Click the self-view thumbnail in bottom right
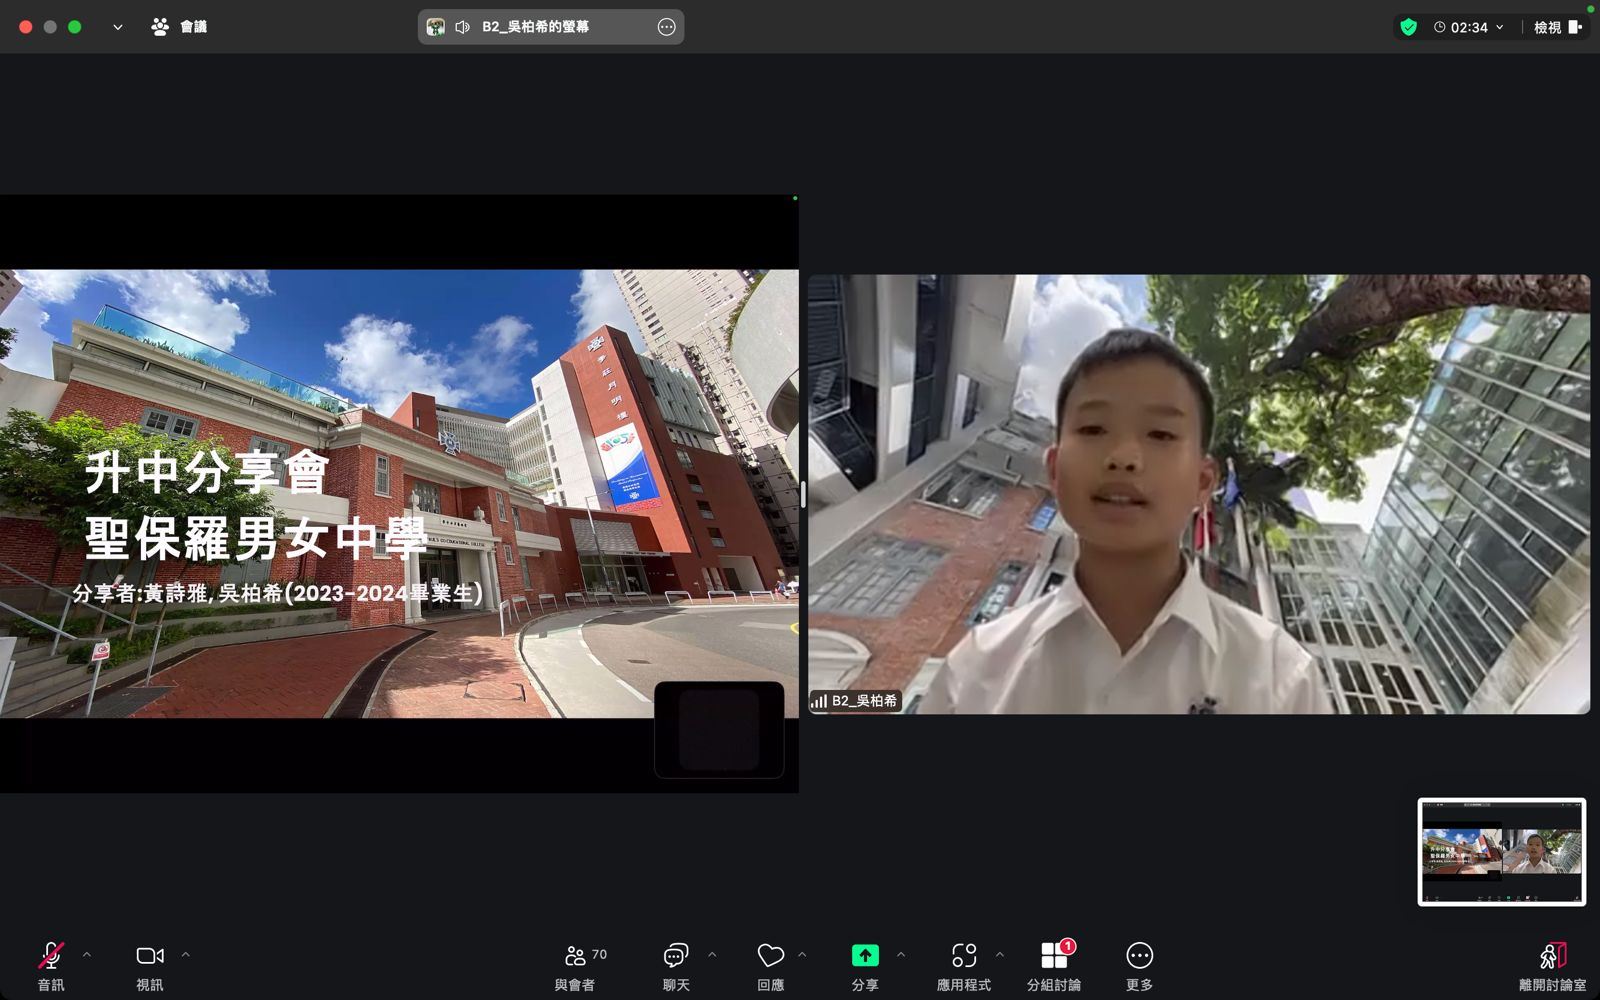Screen dimensions: 1600x1000 pyautogui.click(x=1502, y=852)
